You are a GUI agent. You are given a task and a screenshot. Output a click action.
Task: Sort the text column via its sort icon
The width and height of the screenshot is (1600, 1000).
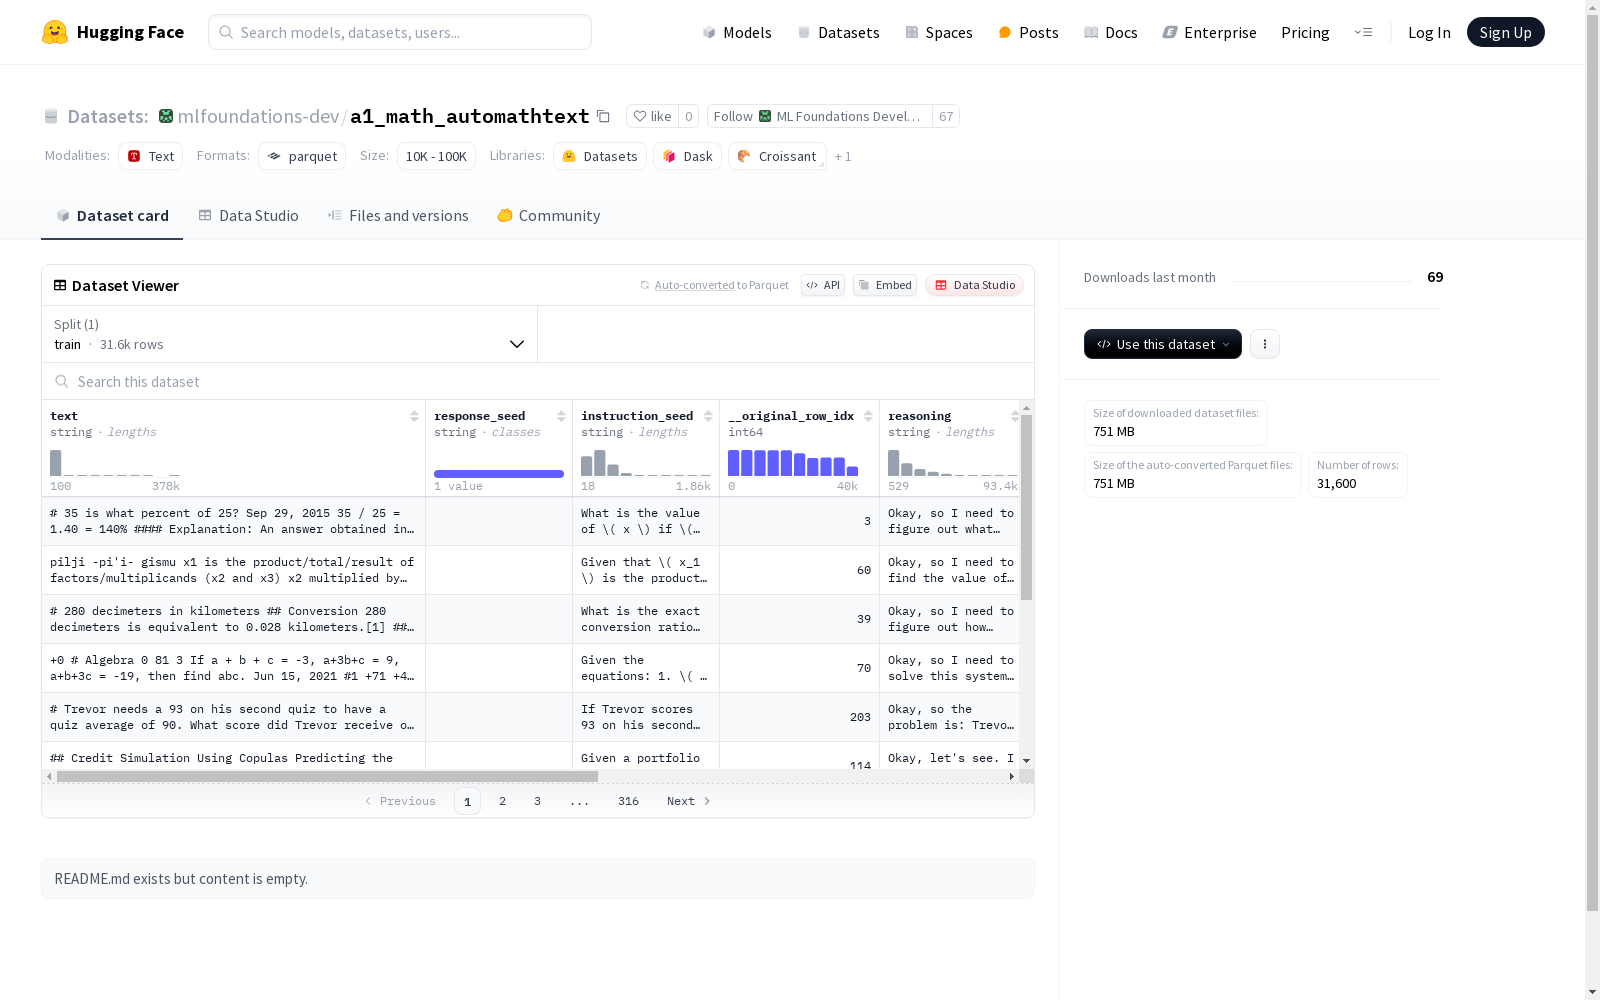coord(414,416)
